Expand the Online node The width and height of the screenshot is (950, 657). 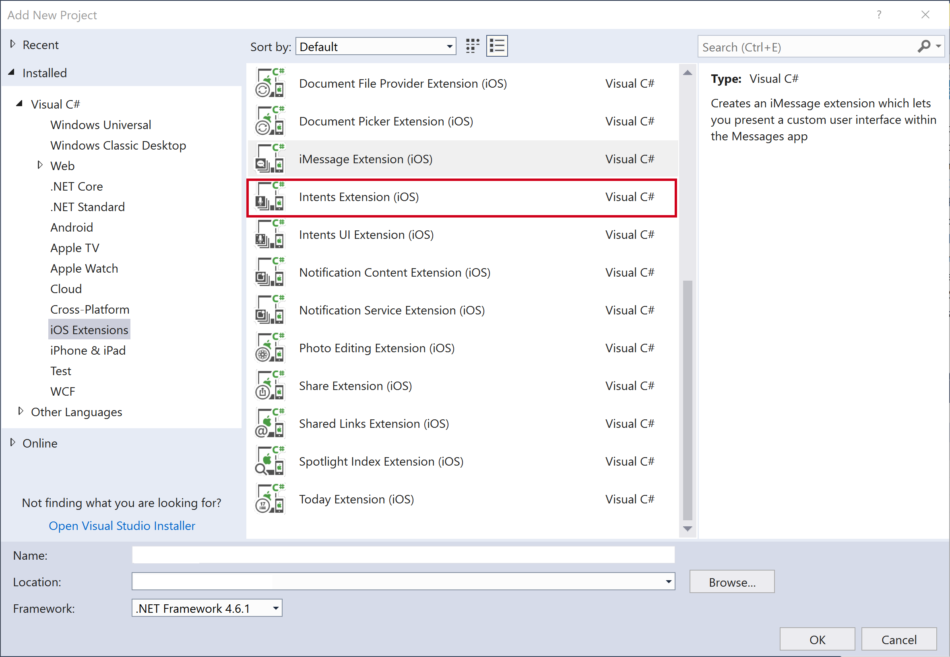click(13, 442)
